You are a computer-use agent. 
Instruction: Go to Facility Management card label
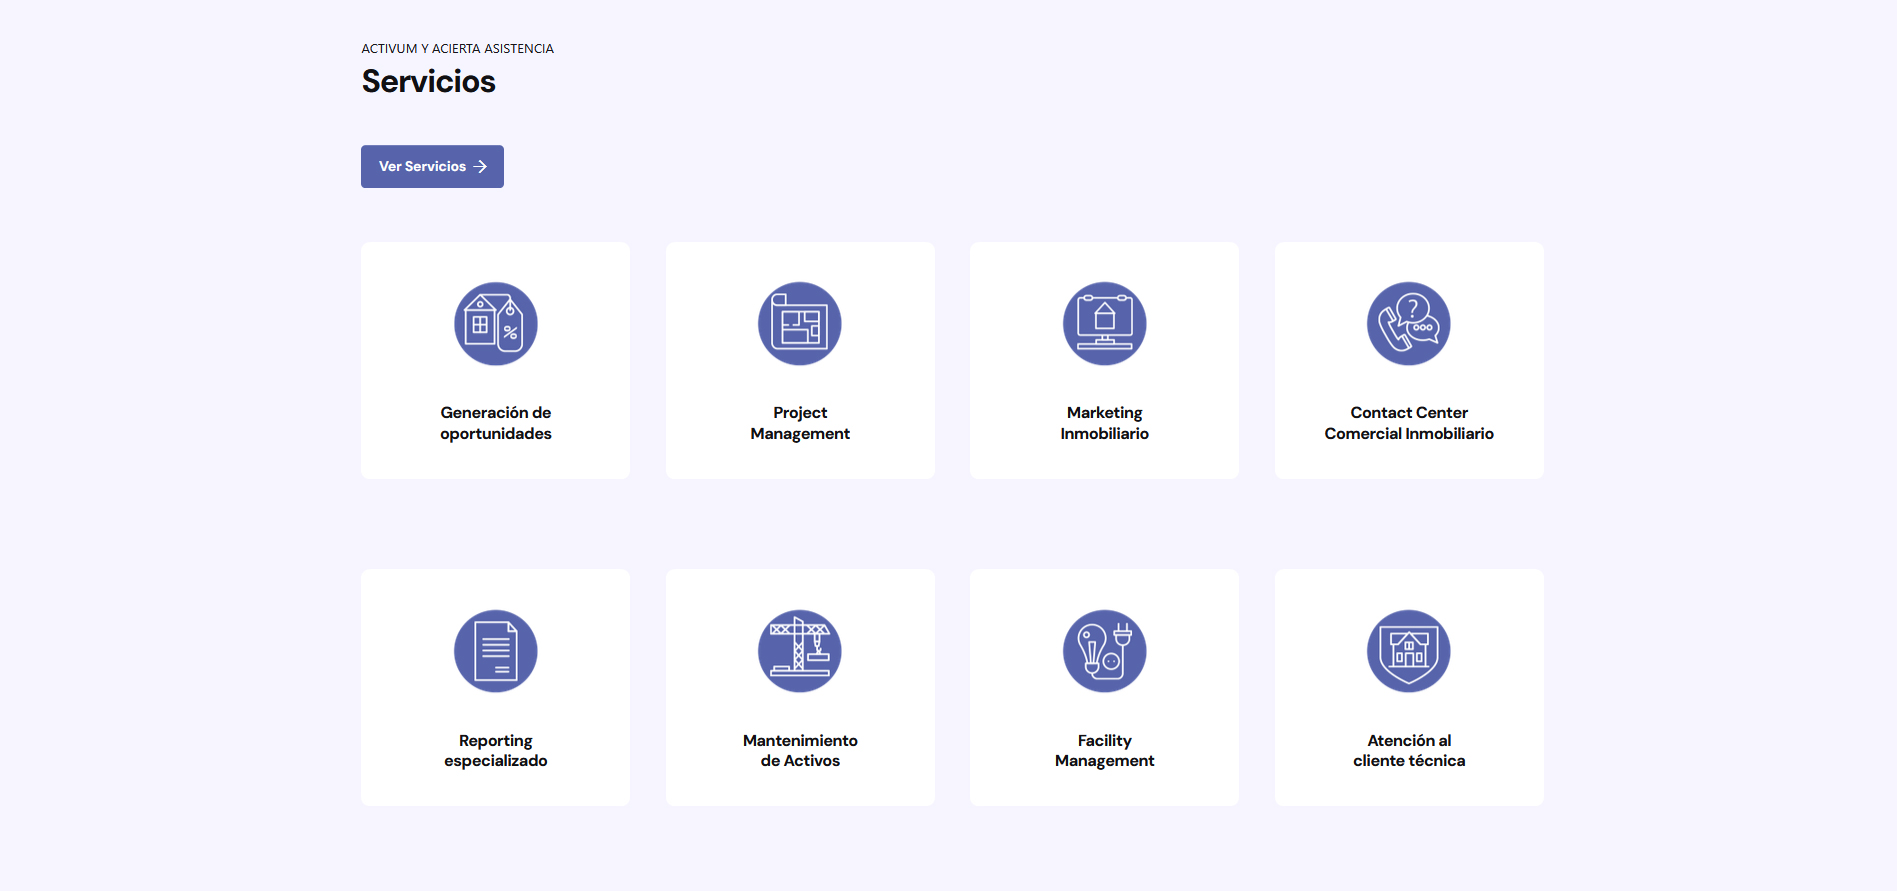pyautogui.click(x=1104, y=750)
